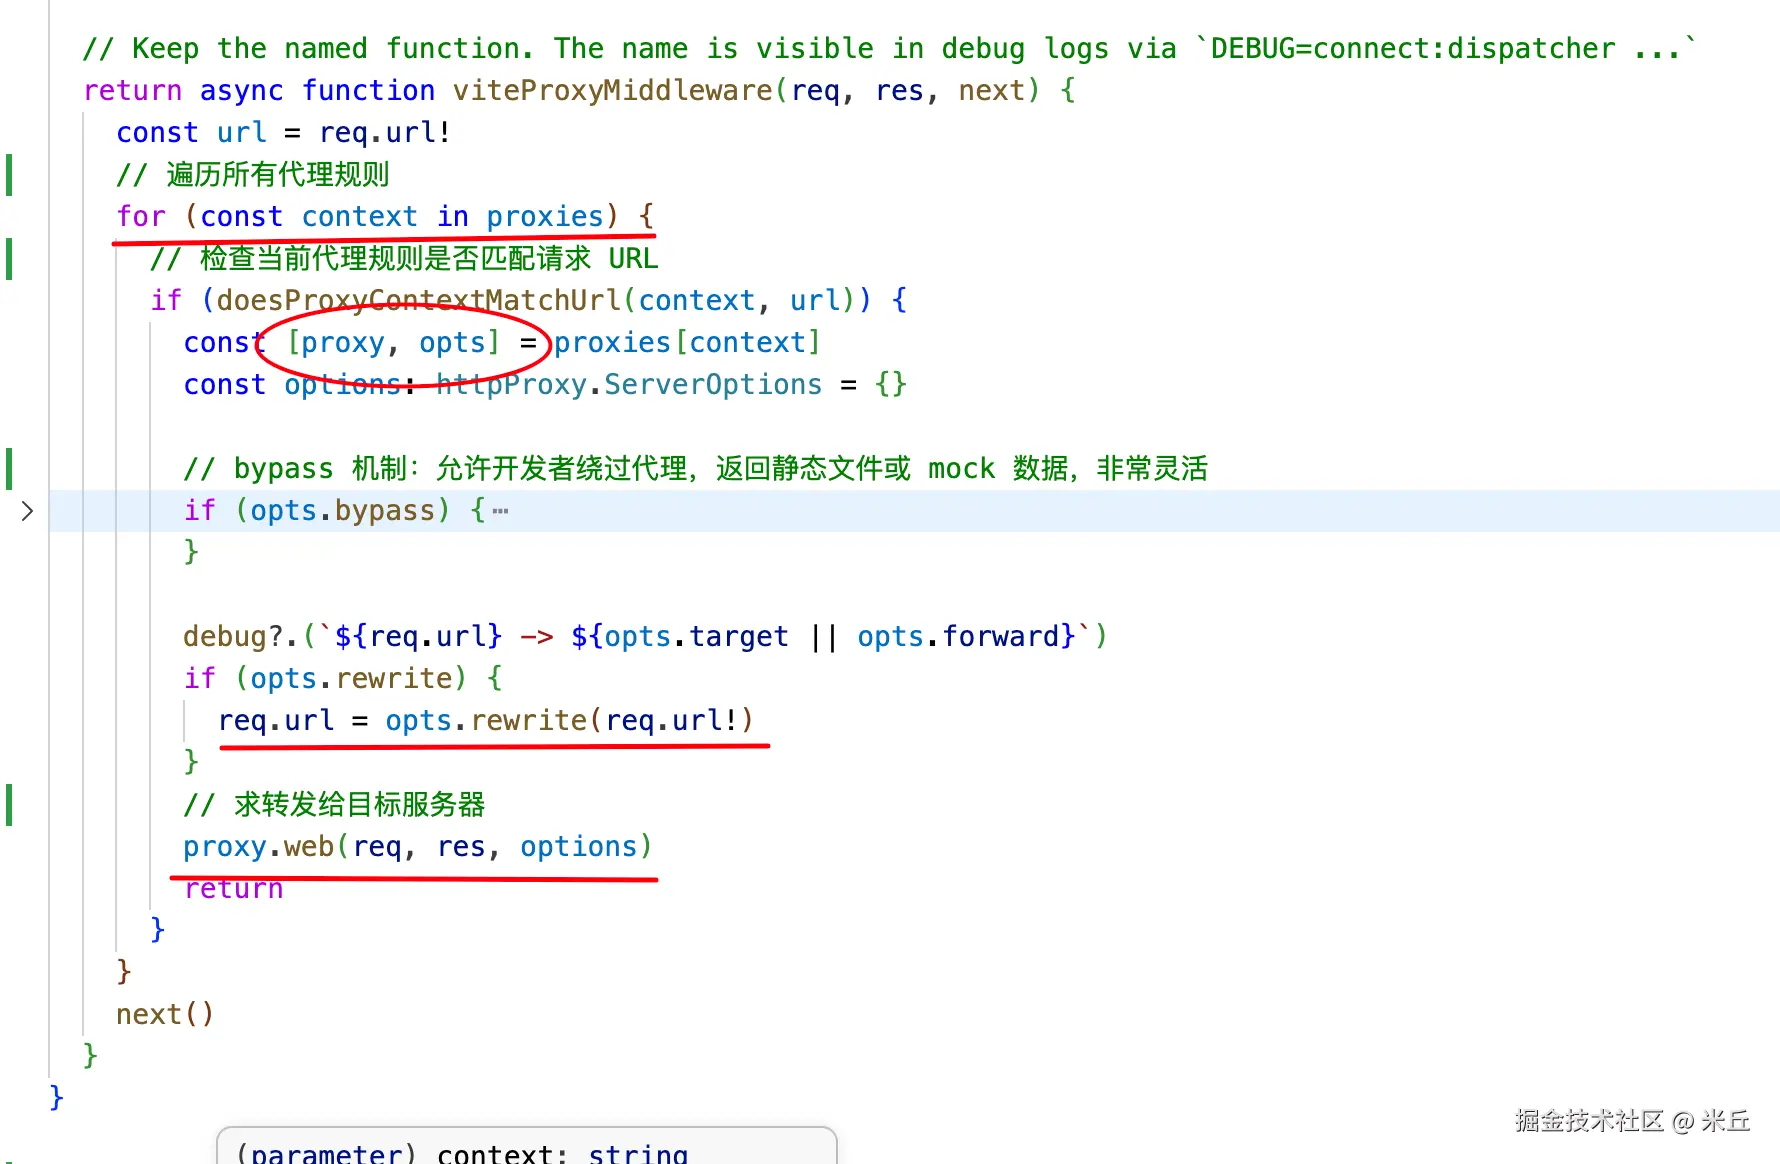This screenshot has height=1164, width=1780.
Task: Click the [proxy, opts] destructuring pattern
Action: [x=393, y=343]
